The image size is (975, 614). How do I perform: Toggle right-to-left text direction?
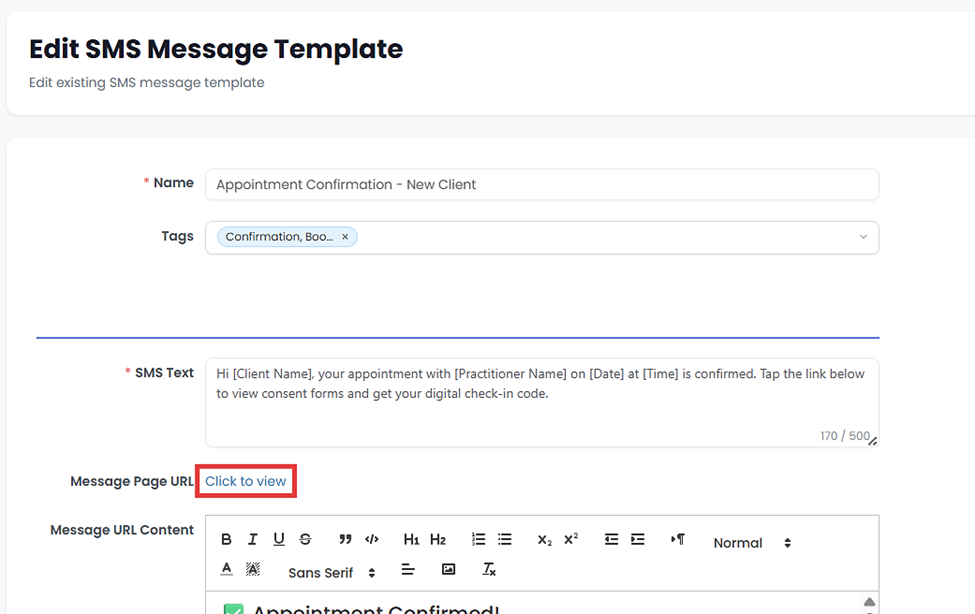(x=678, y=540)
